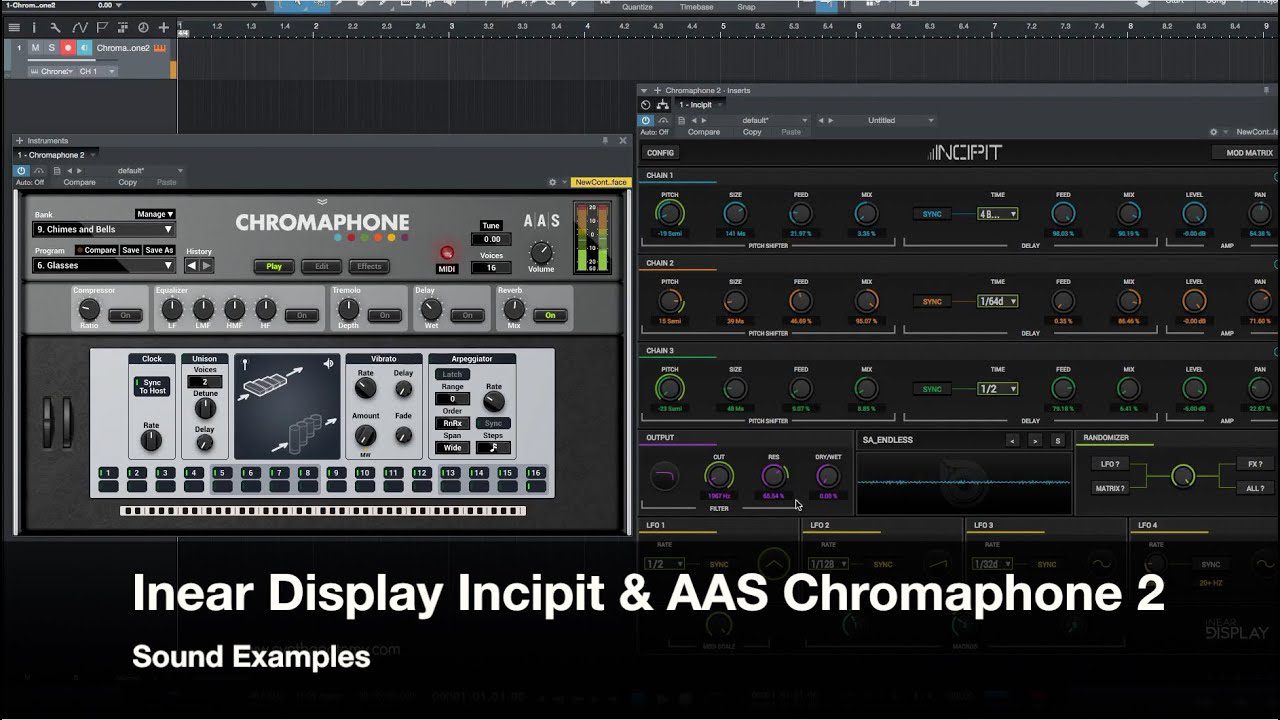Select the filter type shape icon in Output
The image size is (1280, 720).
coord(665,477)
